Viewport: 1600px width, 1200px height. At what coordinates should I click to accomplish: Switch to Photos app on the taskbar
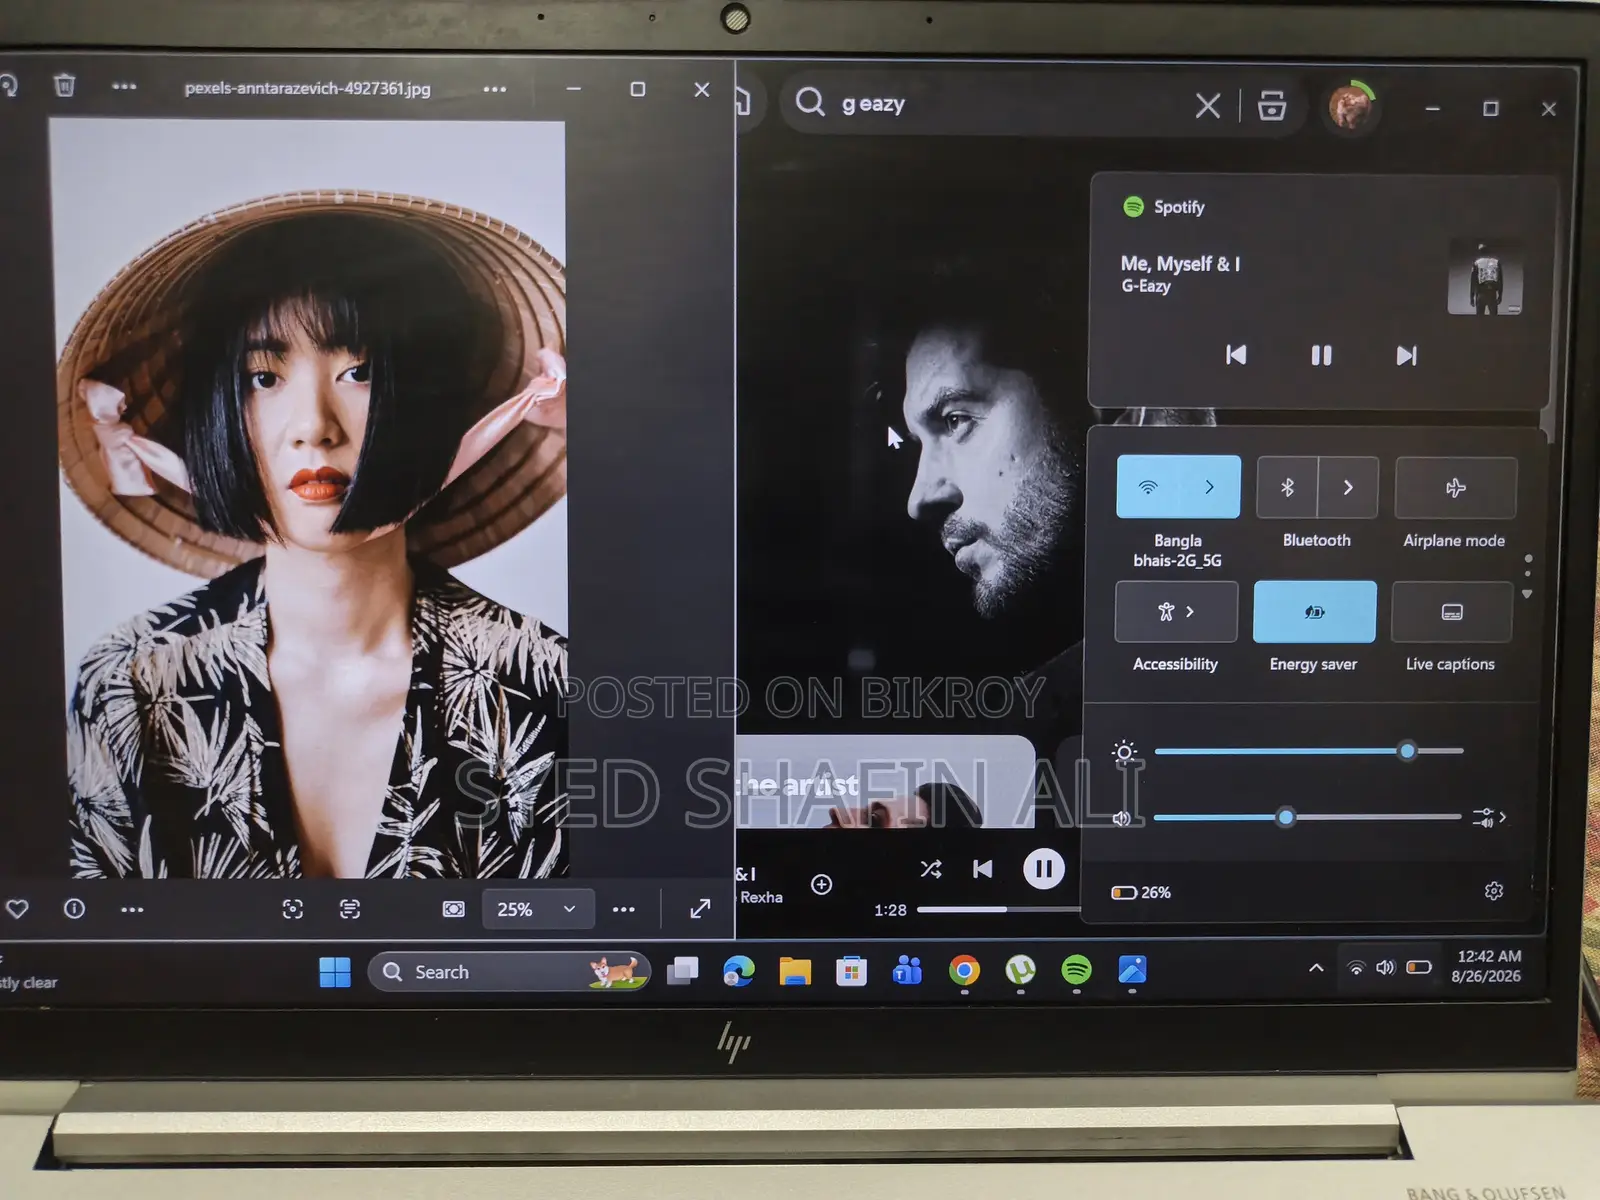(1132, 970)
